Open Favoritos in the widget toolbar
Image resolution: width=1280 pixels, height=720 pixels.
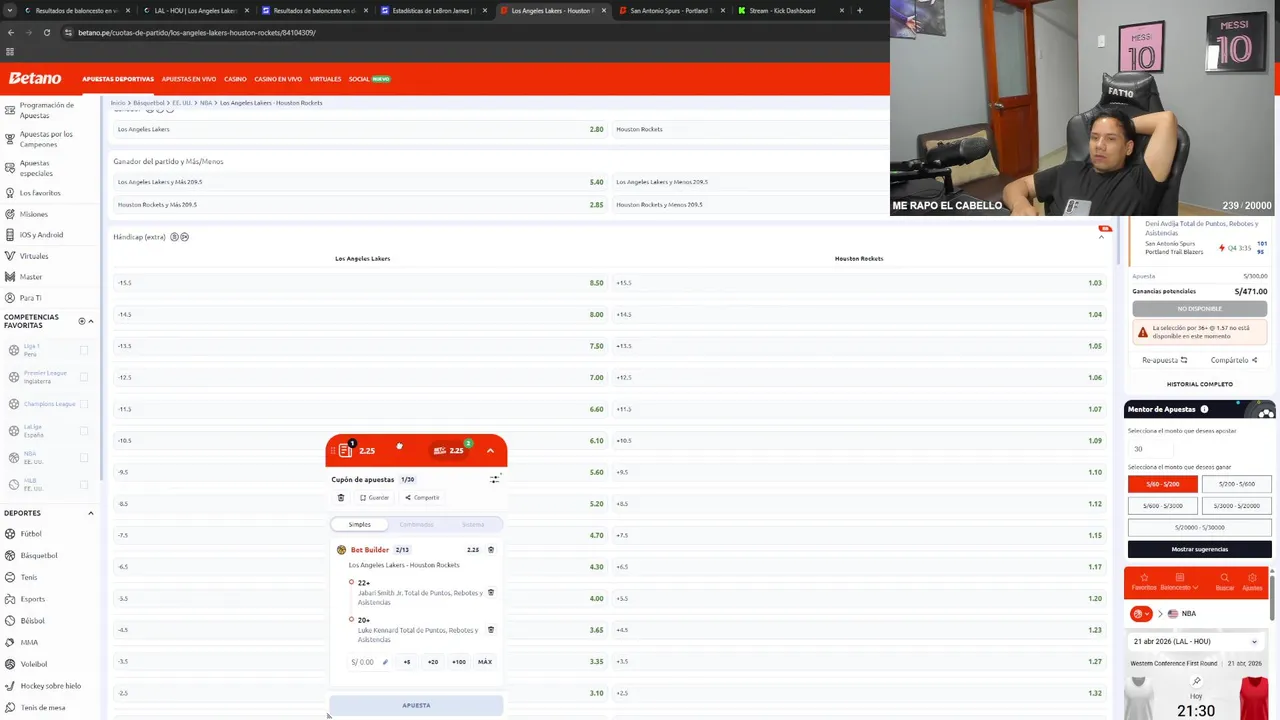[1144, 582]
